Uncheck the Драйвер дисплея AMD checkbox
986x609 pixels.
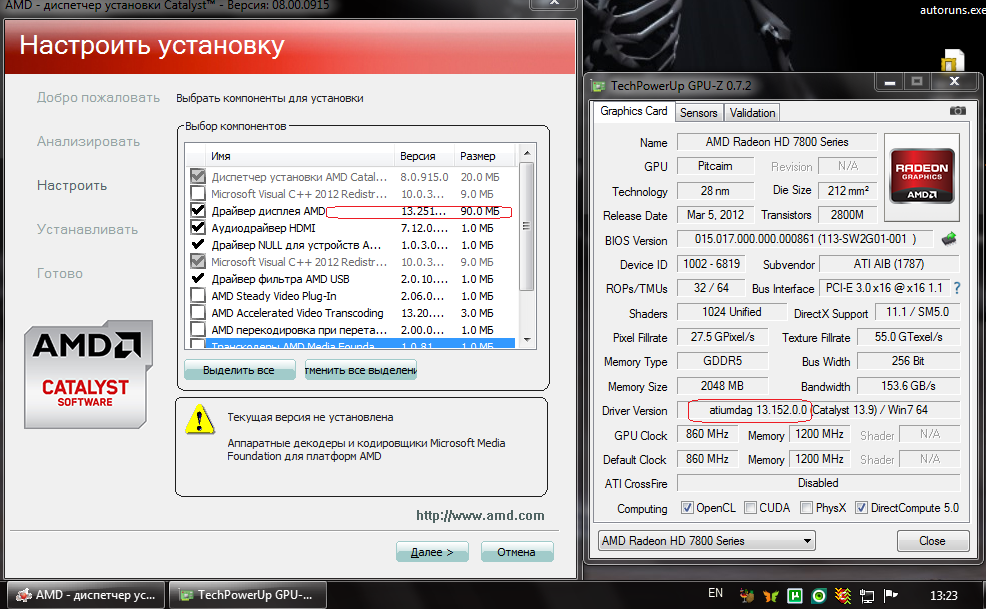[198, 210]
